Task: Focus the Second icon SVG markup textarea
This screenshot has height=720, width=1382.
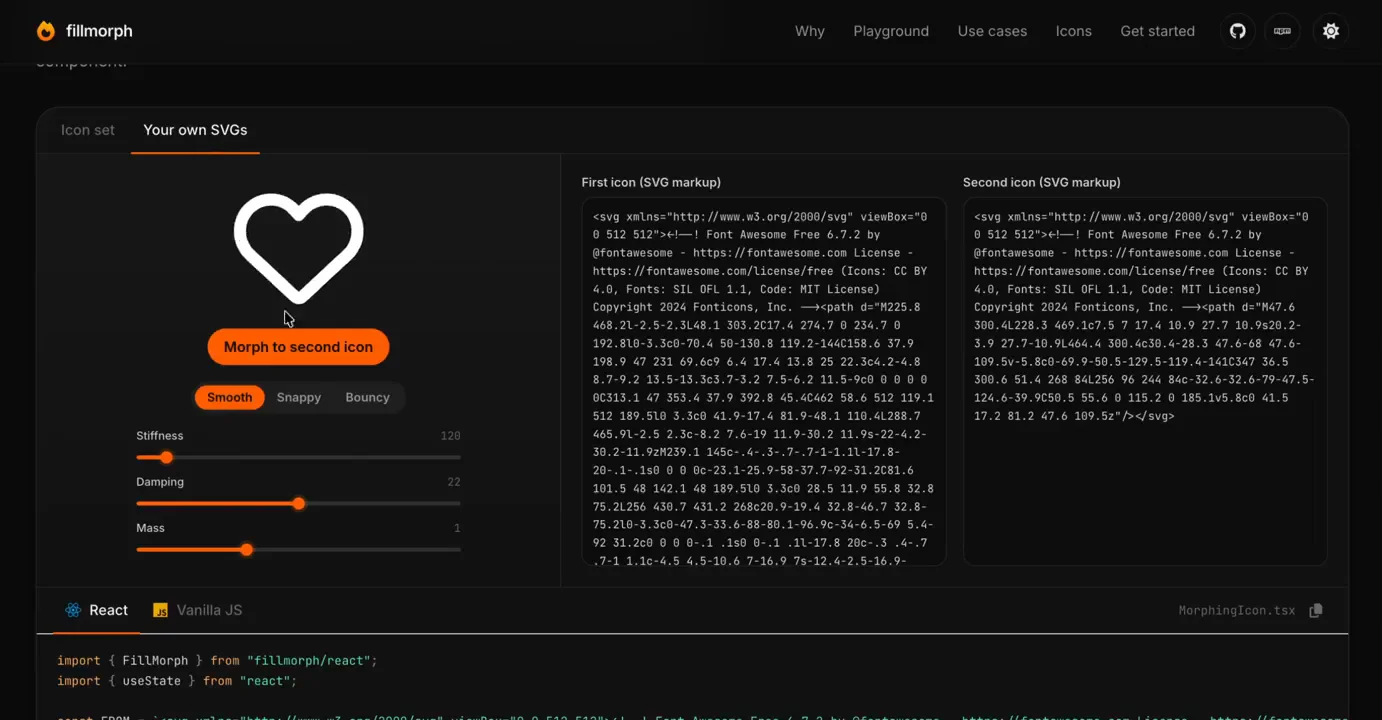Action: pos(1145,382)
